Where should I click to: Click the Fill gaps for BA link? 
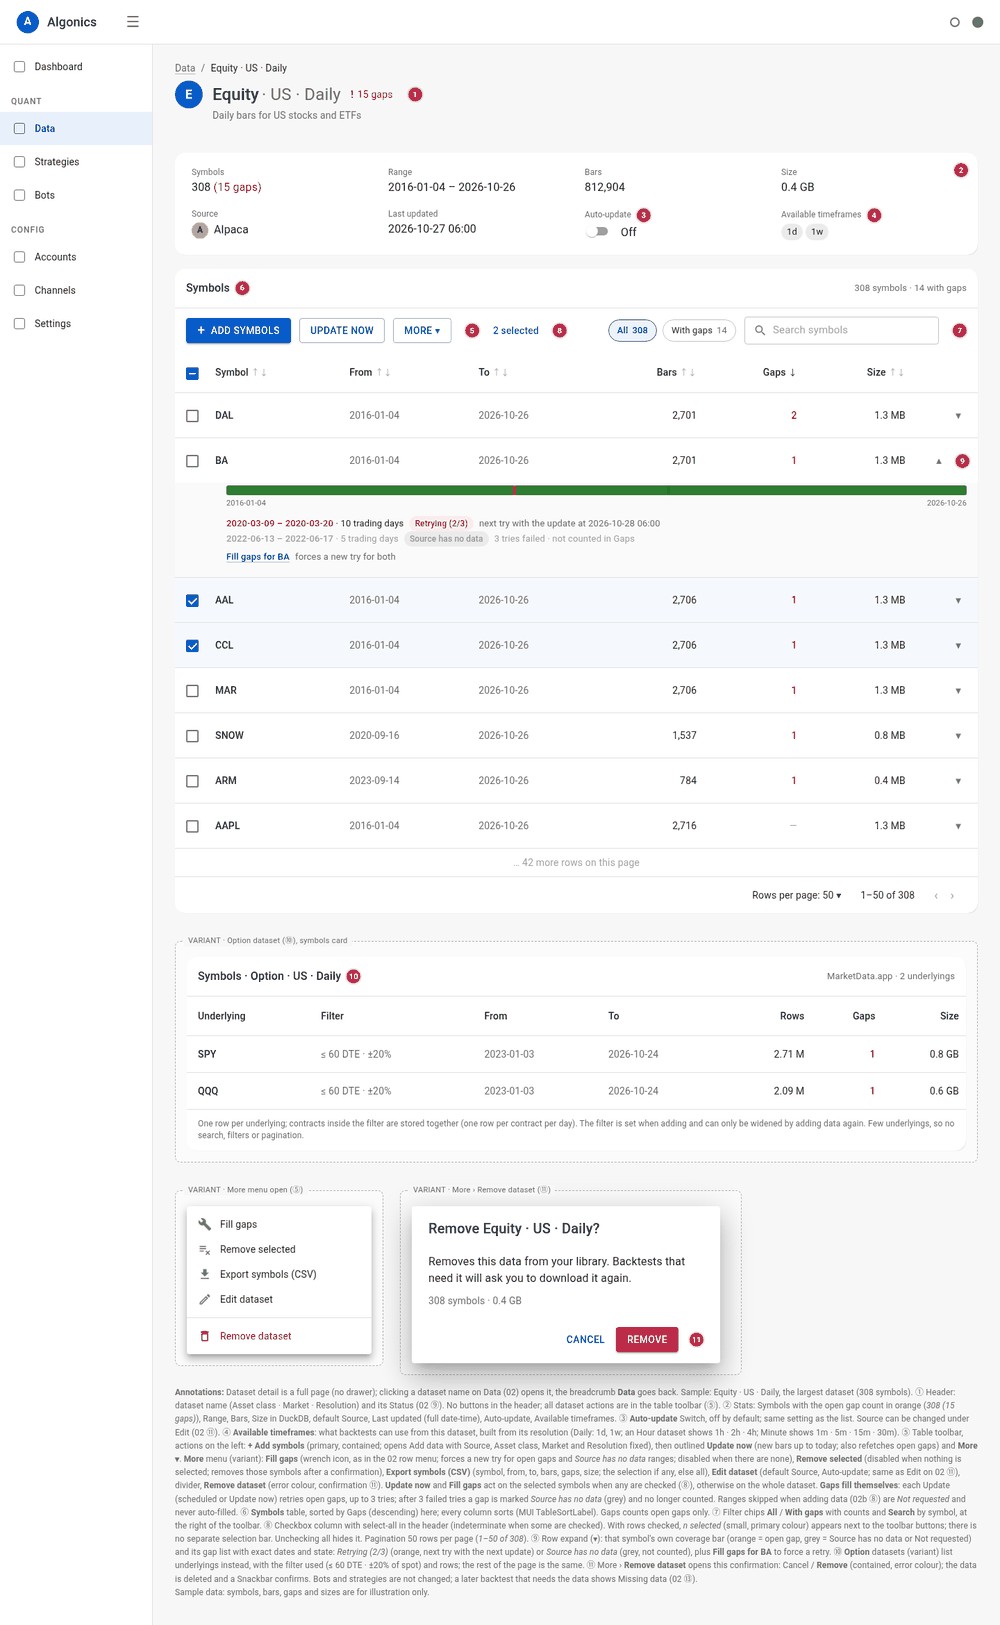click(257, 557)
